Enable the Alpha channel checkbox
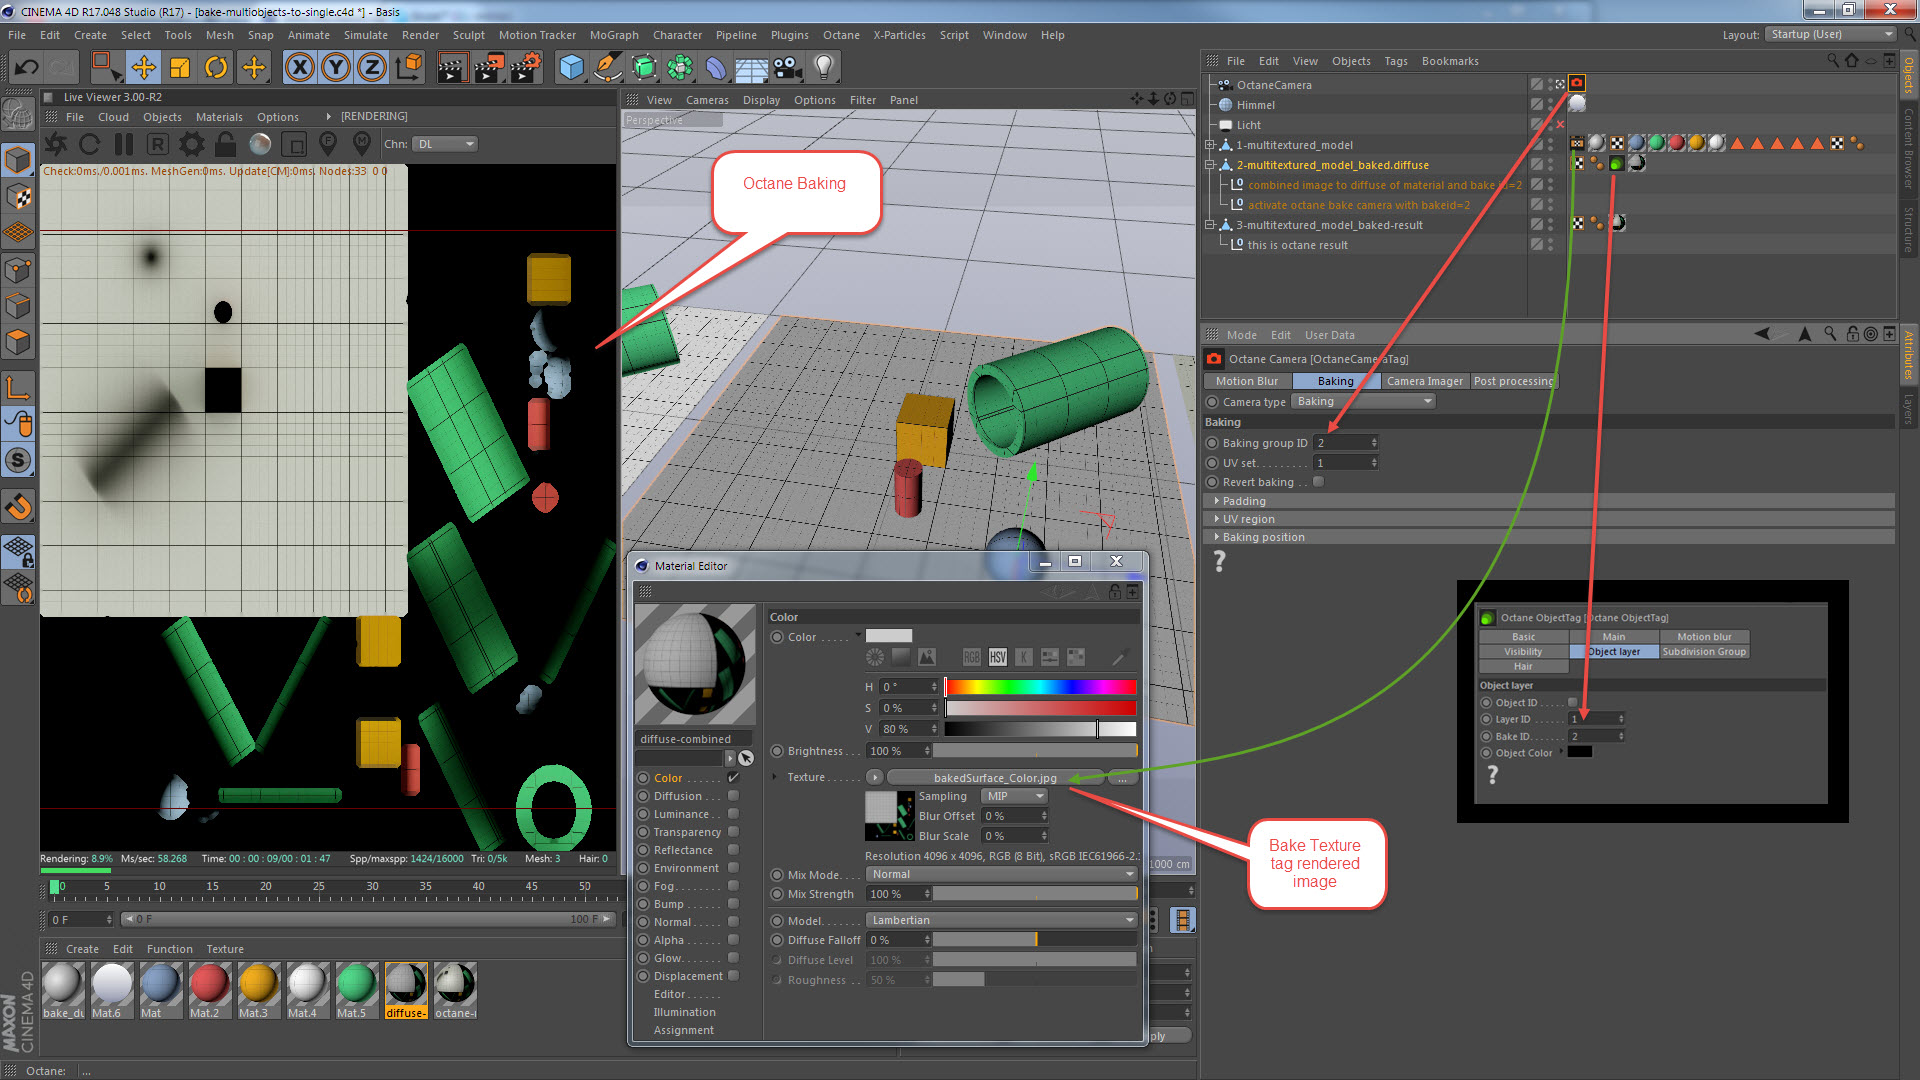The width and height of the screenshot is (1920, 1080). point(733,940)
